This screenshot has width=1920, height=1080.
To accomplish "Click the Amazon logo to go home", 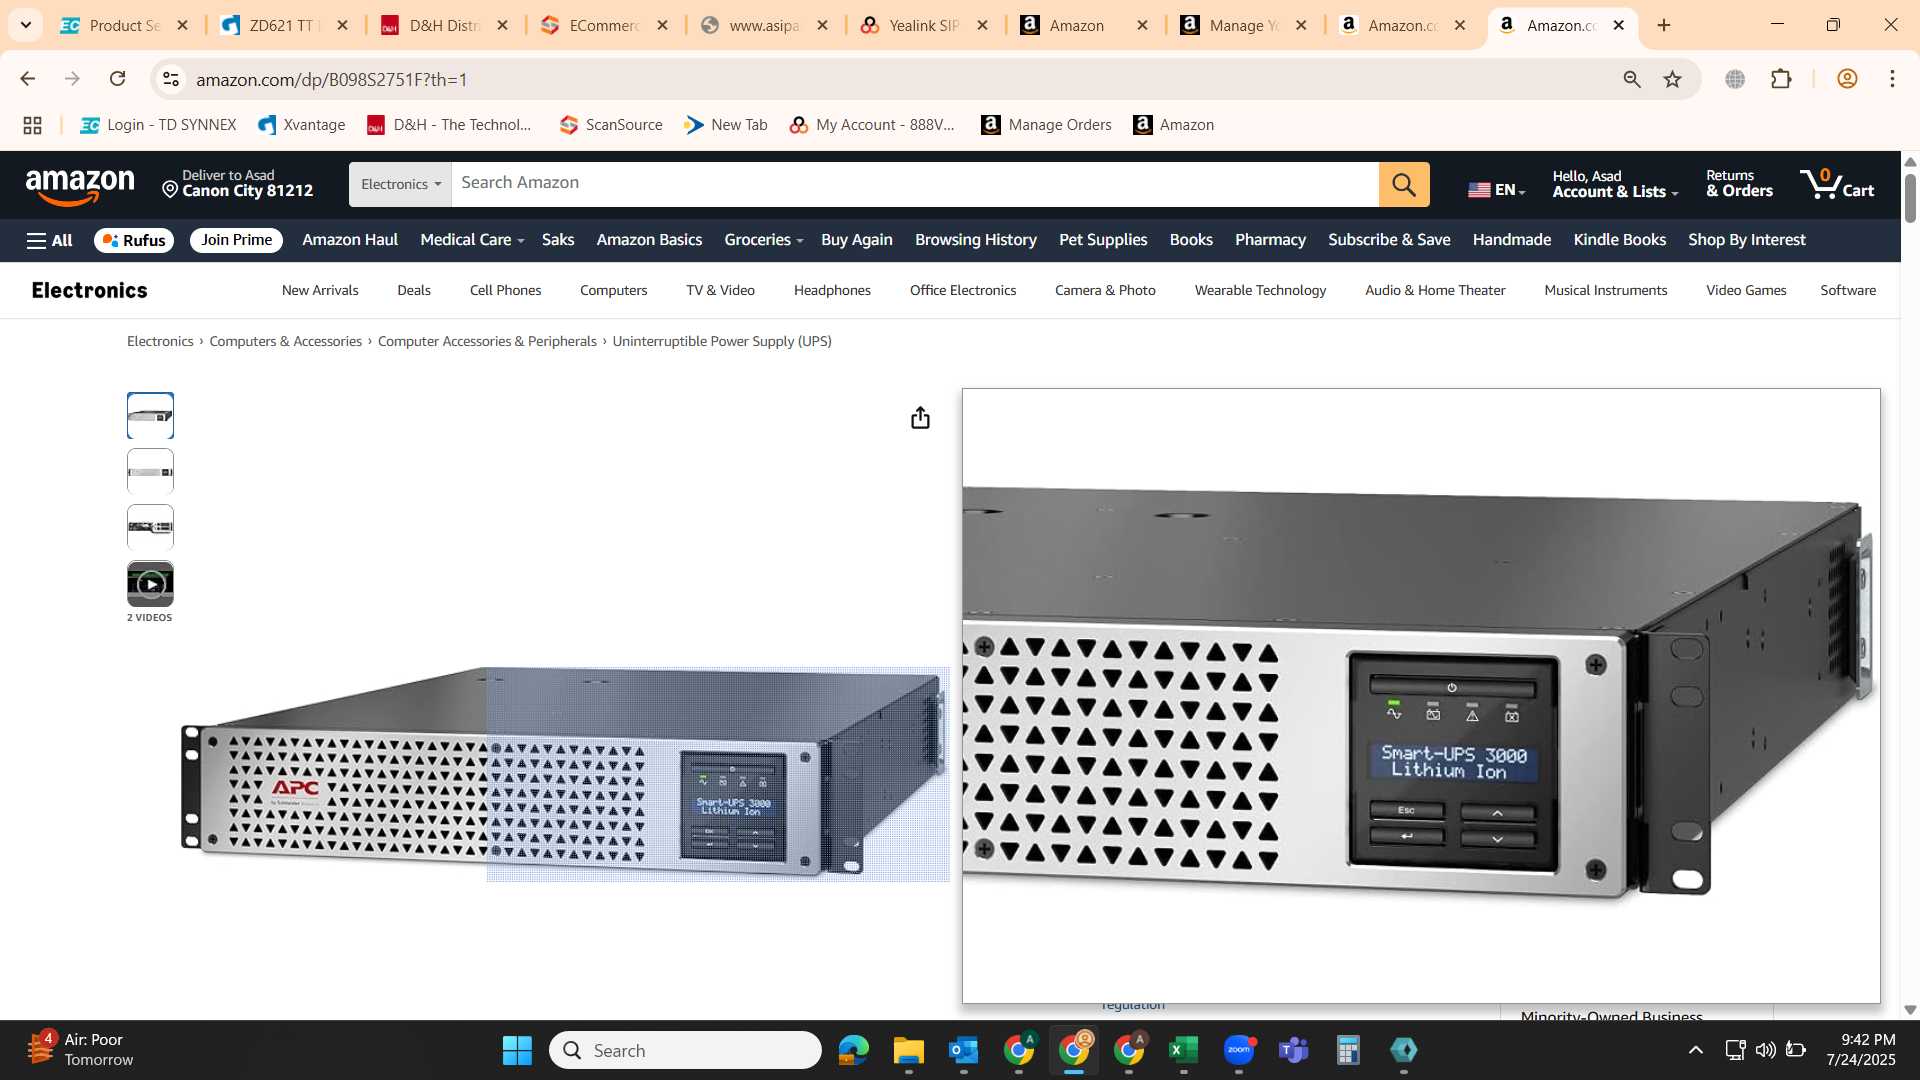I will (x=80, y=186).
